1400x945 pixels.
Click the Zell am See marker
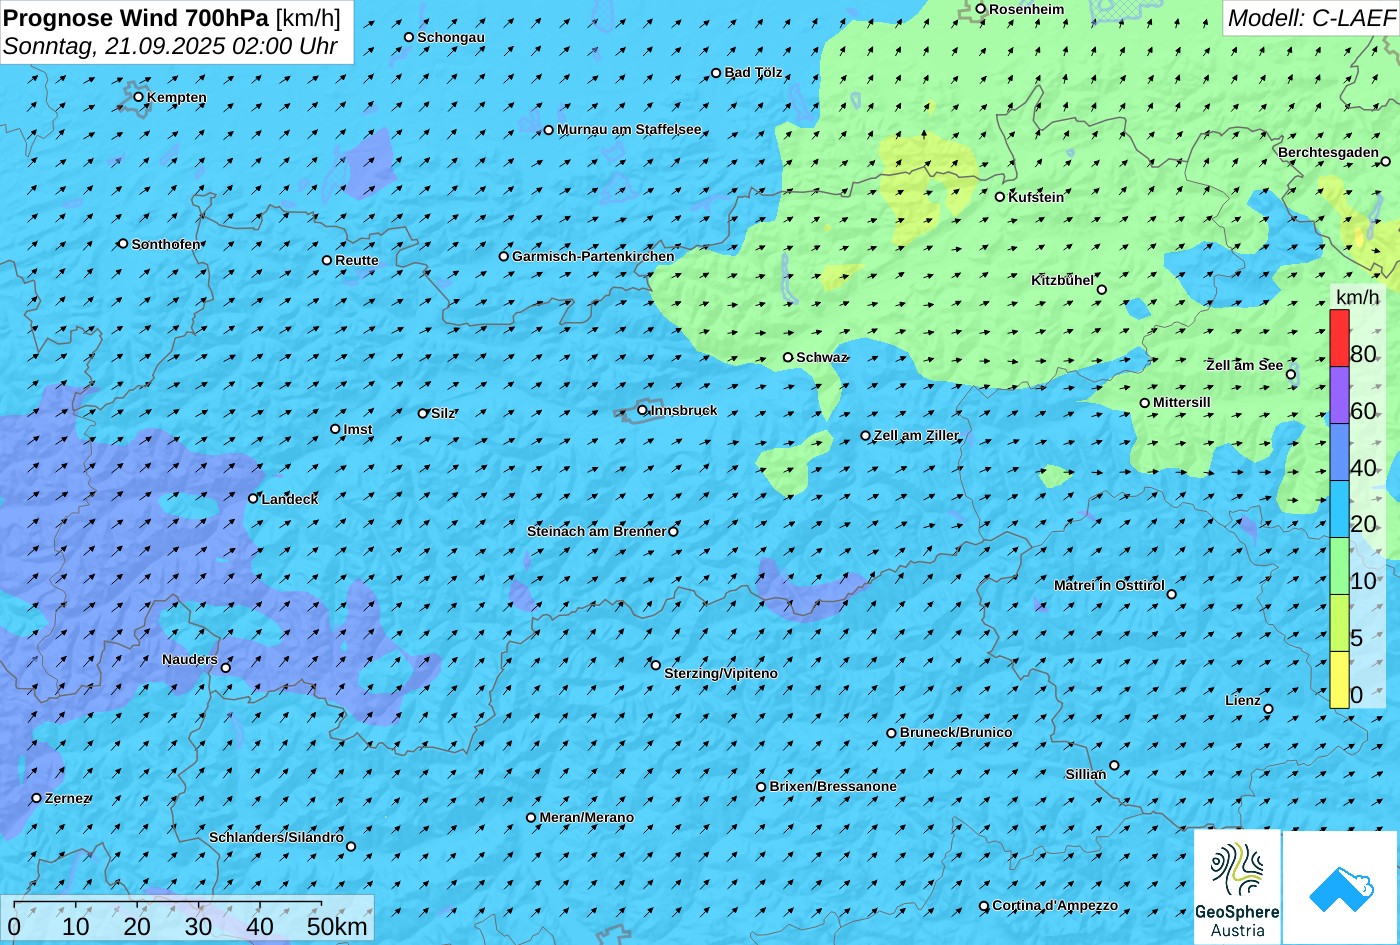pyautogui.click(x=1291, y=375)
